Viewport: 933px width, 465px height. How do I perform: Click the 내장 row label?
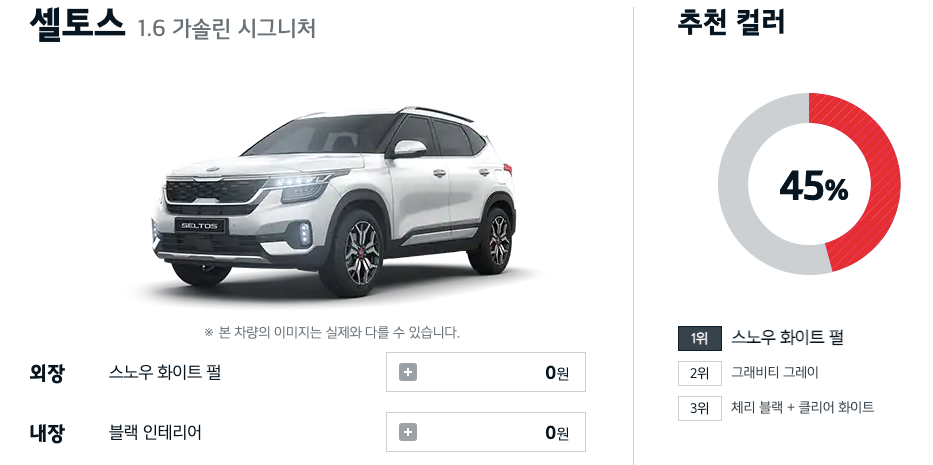pyautogui.click(x=47, y=433)
